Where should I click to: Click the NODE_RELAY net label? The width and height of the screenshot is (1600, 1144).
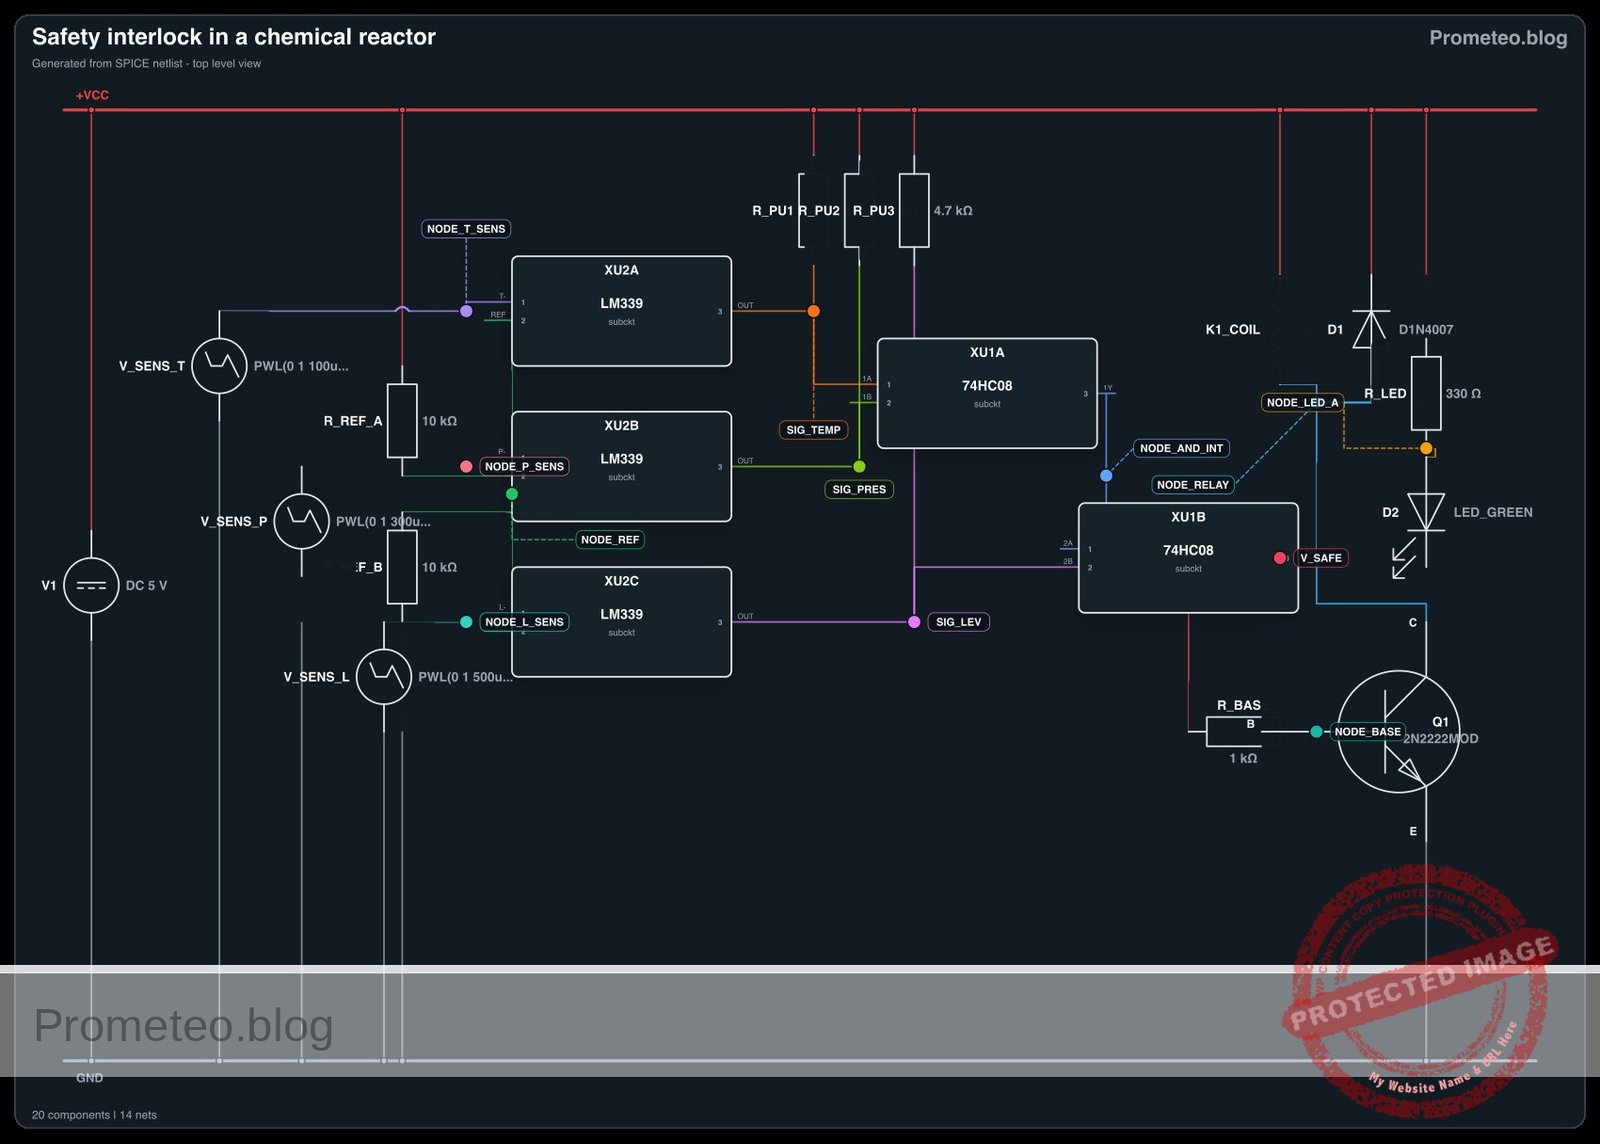pyautogui.click(x=1192, y=485)
